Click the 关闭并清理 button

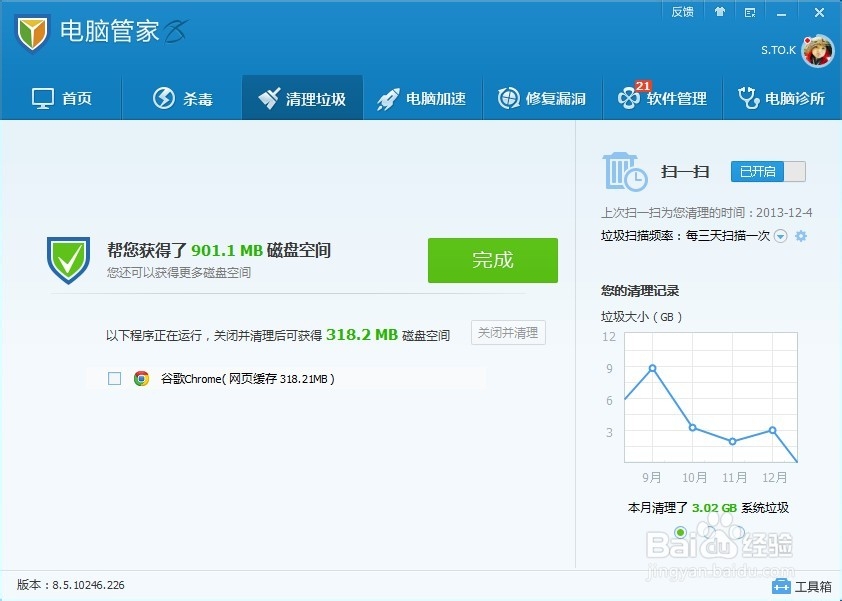pyautogui.click(x=508, y=334)
